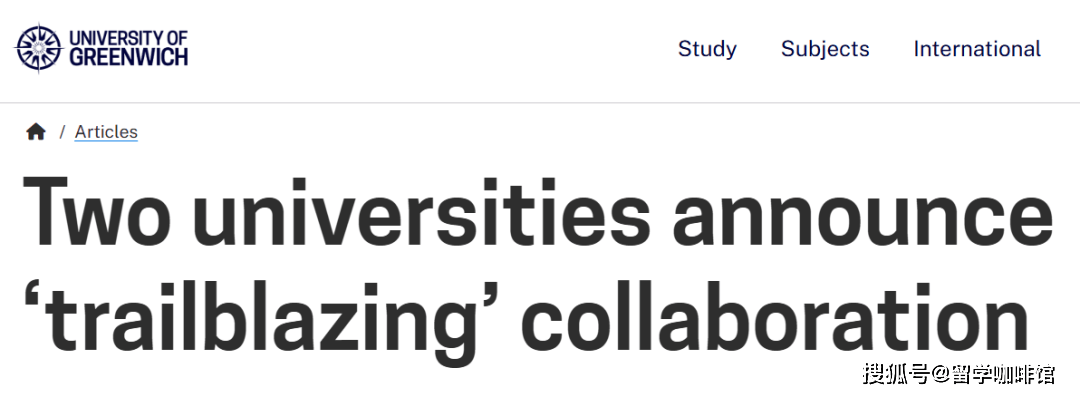The width and height of the screenshot is (1080, 397).
Task: Click the @ symbol in the watermark
Action: (940, 374)
